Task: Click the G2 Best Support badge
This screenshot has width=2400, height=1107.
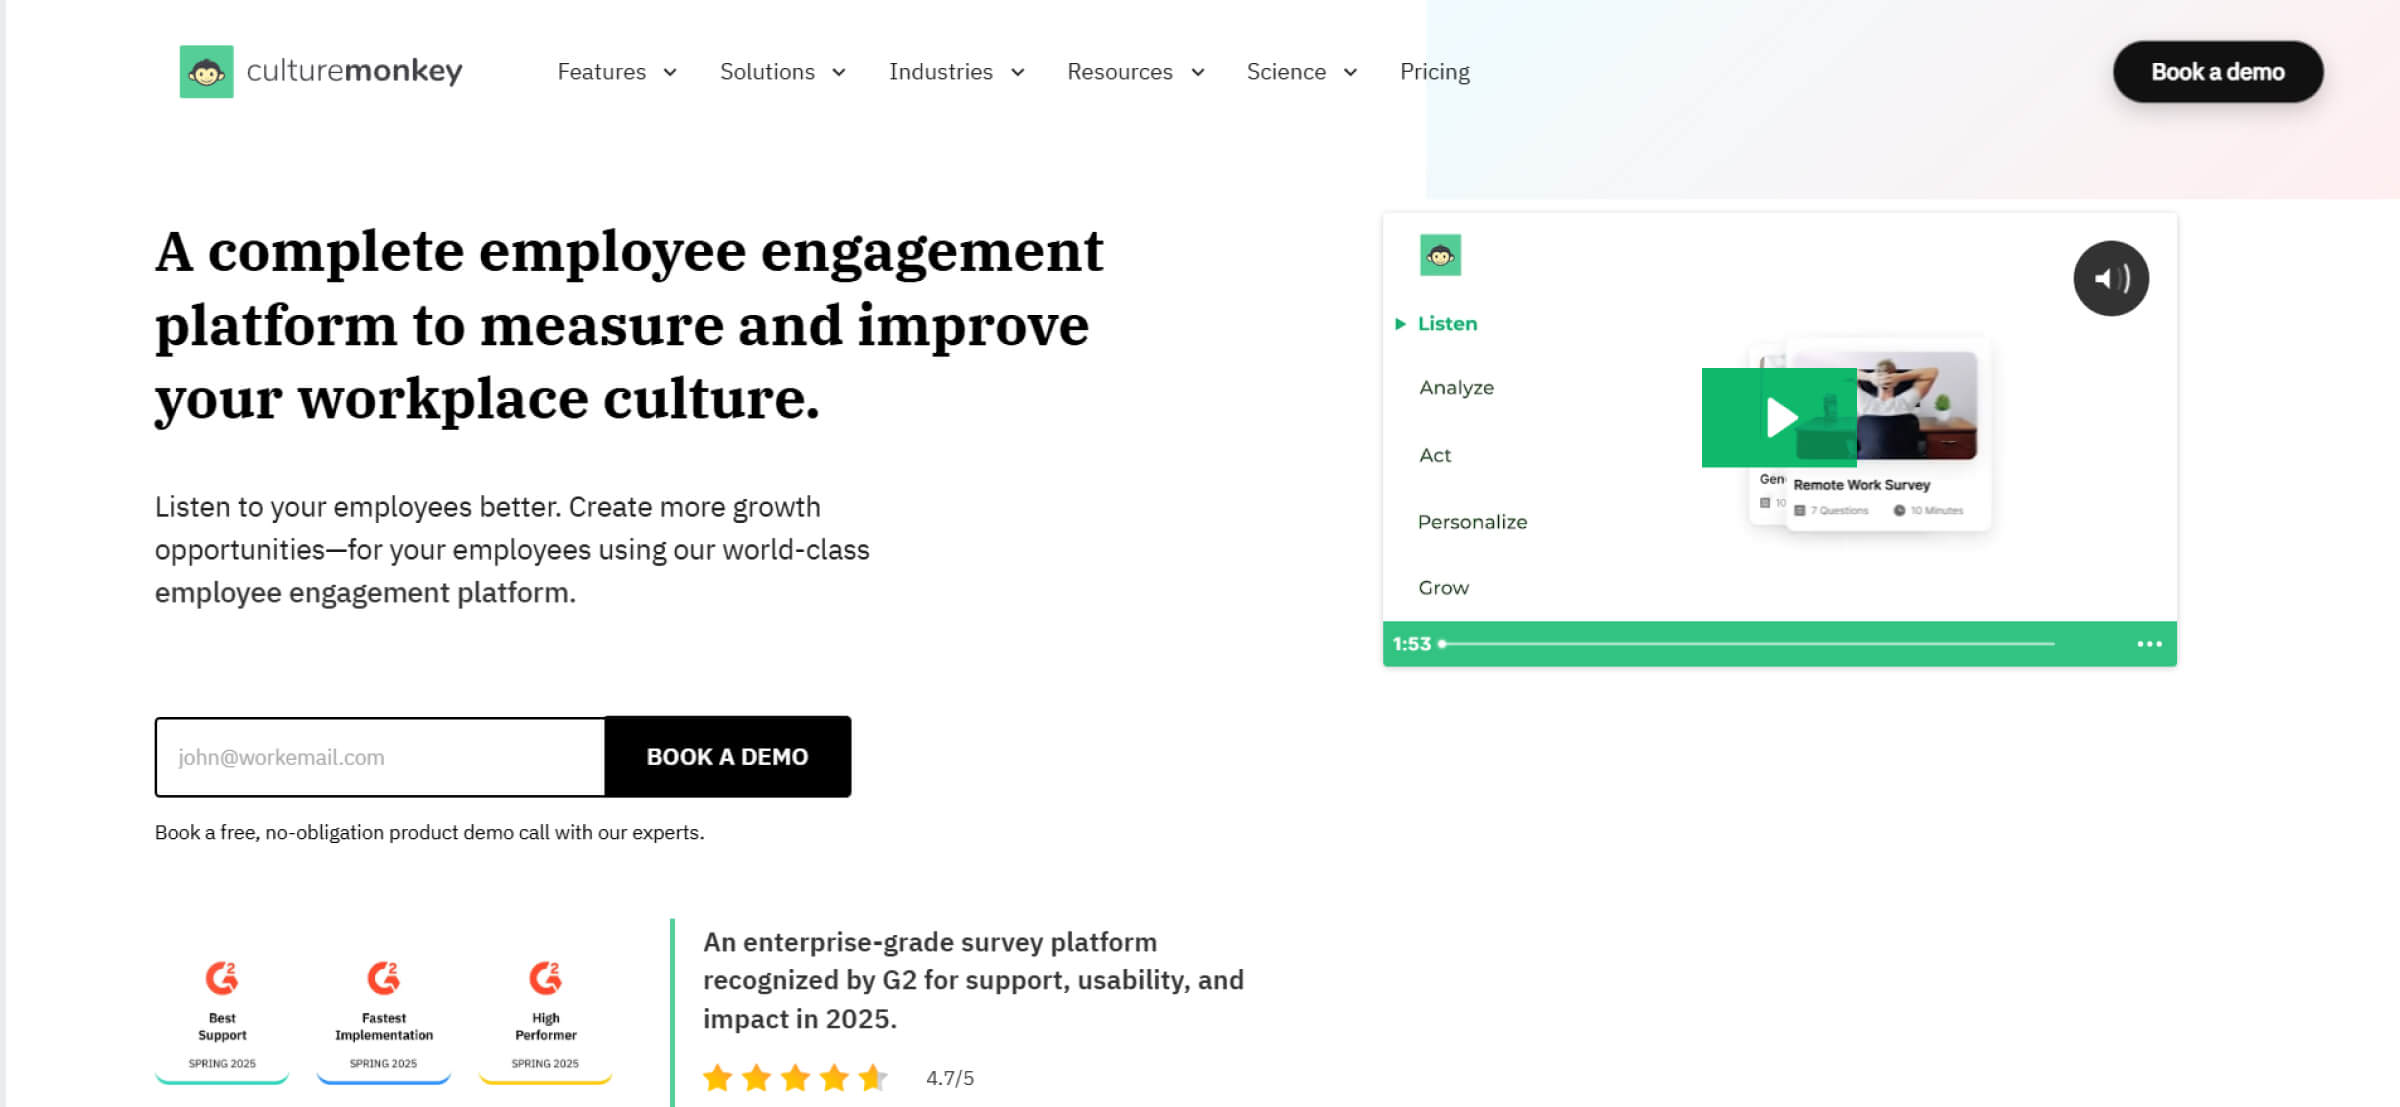Action: [221, 1010]
